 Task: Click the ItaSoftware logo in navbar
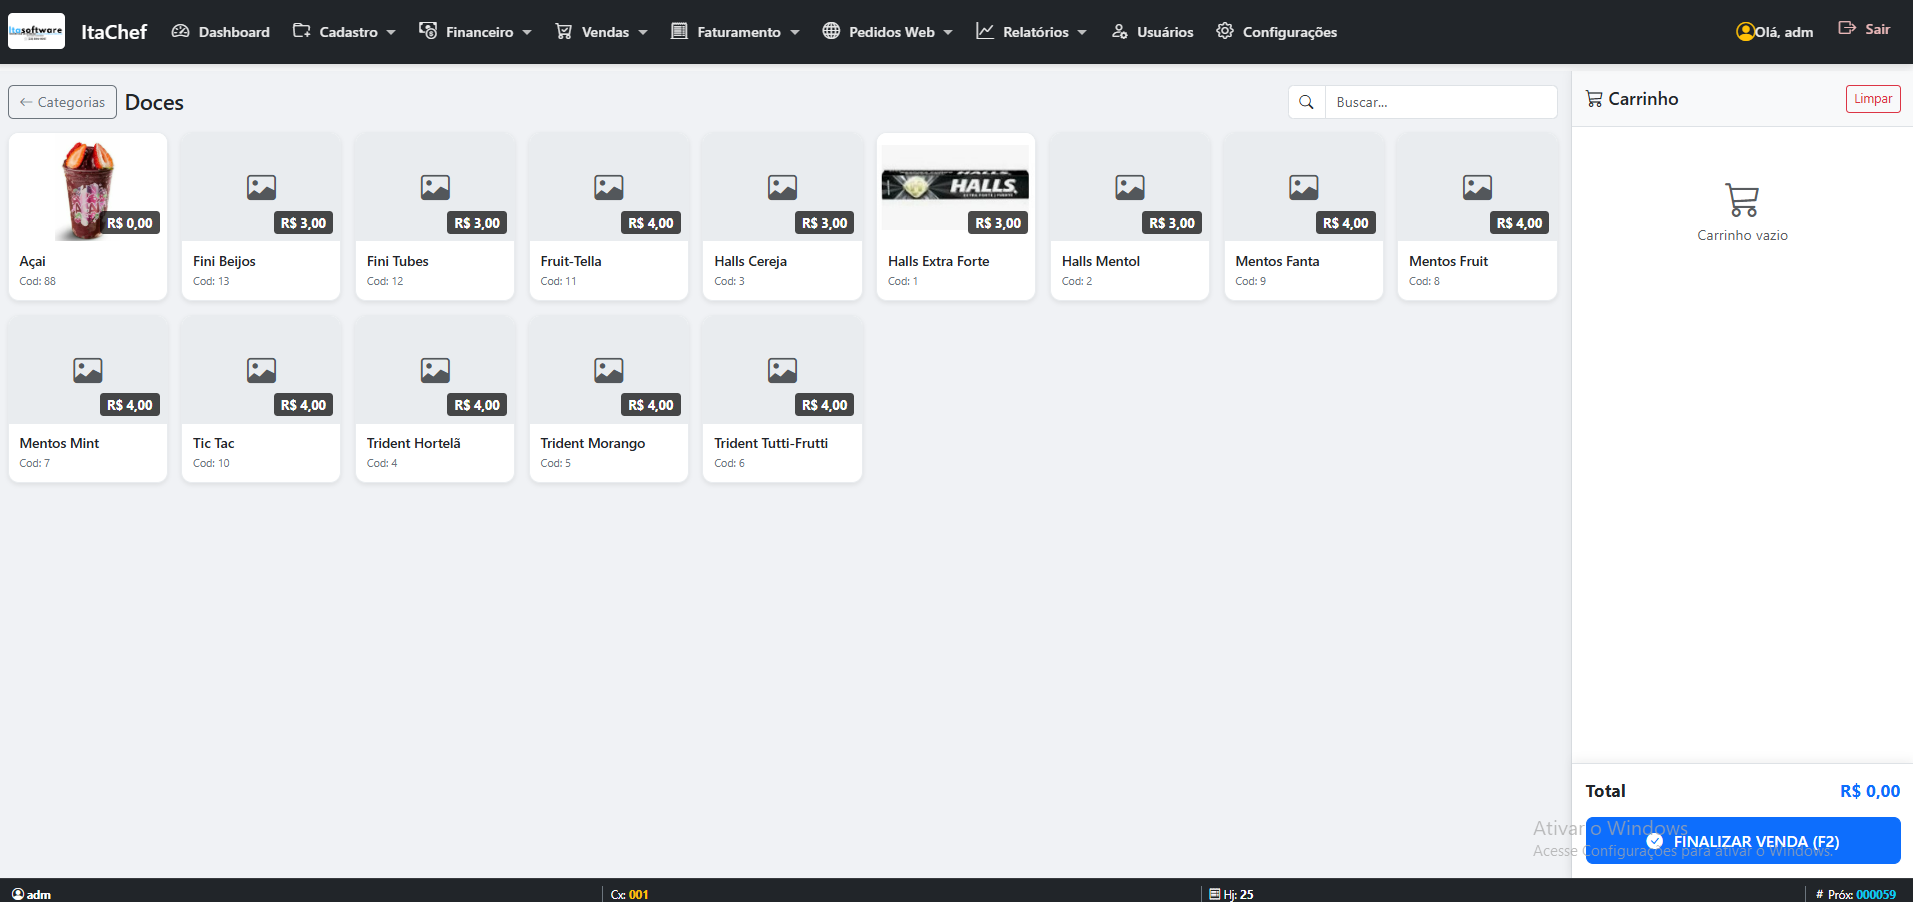click(36, 31)
